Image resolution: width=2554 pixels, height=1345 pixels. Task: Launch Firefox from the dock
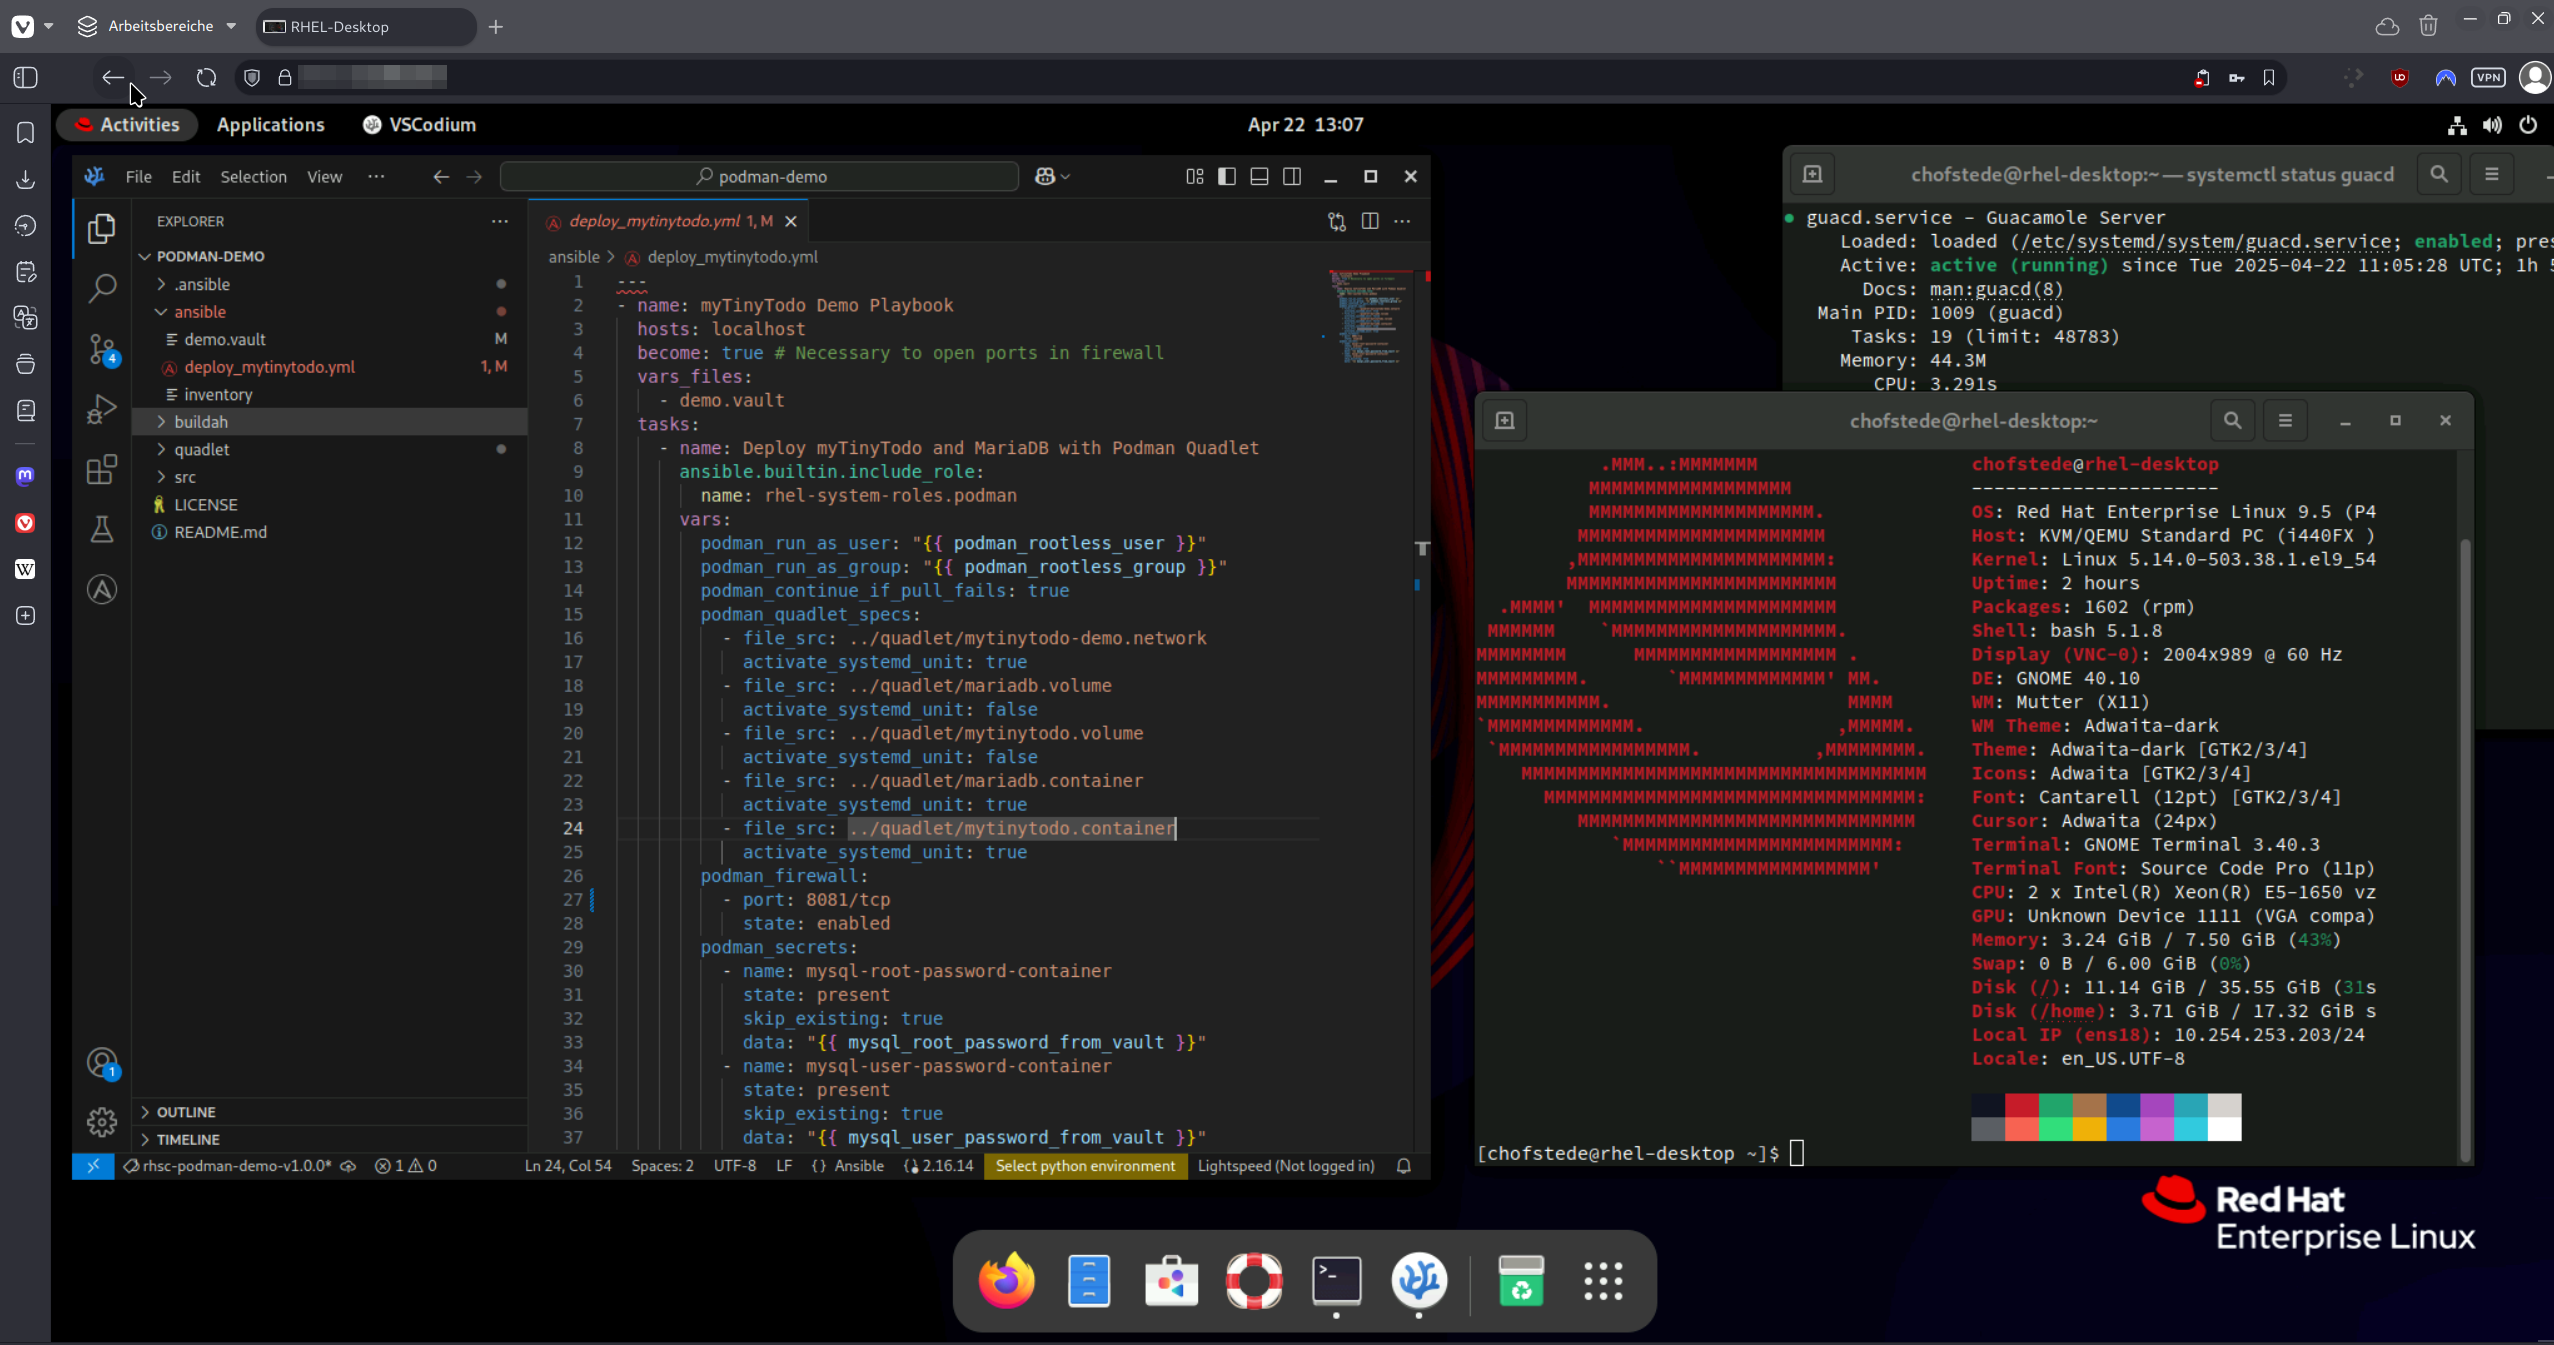point(1006,1280)
